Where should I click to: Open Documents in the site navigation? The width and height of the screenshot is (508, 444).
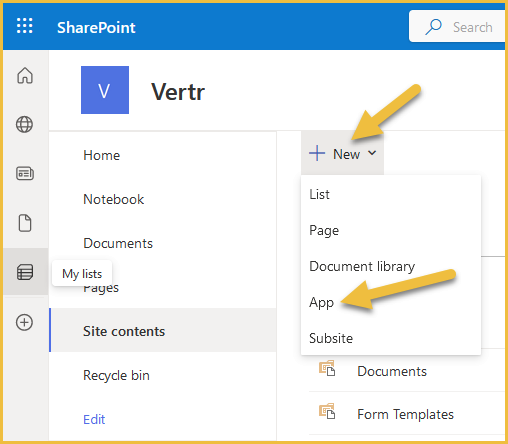coord(118,243)
